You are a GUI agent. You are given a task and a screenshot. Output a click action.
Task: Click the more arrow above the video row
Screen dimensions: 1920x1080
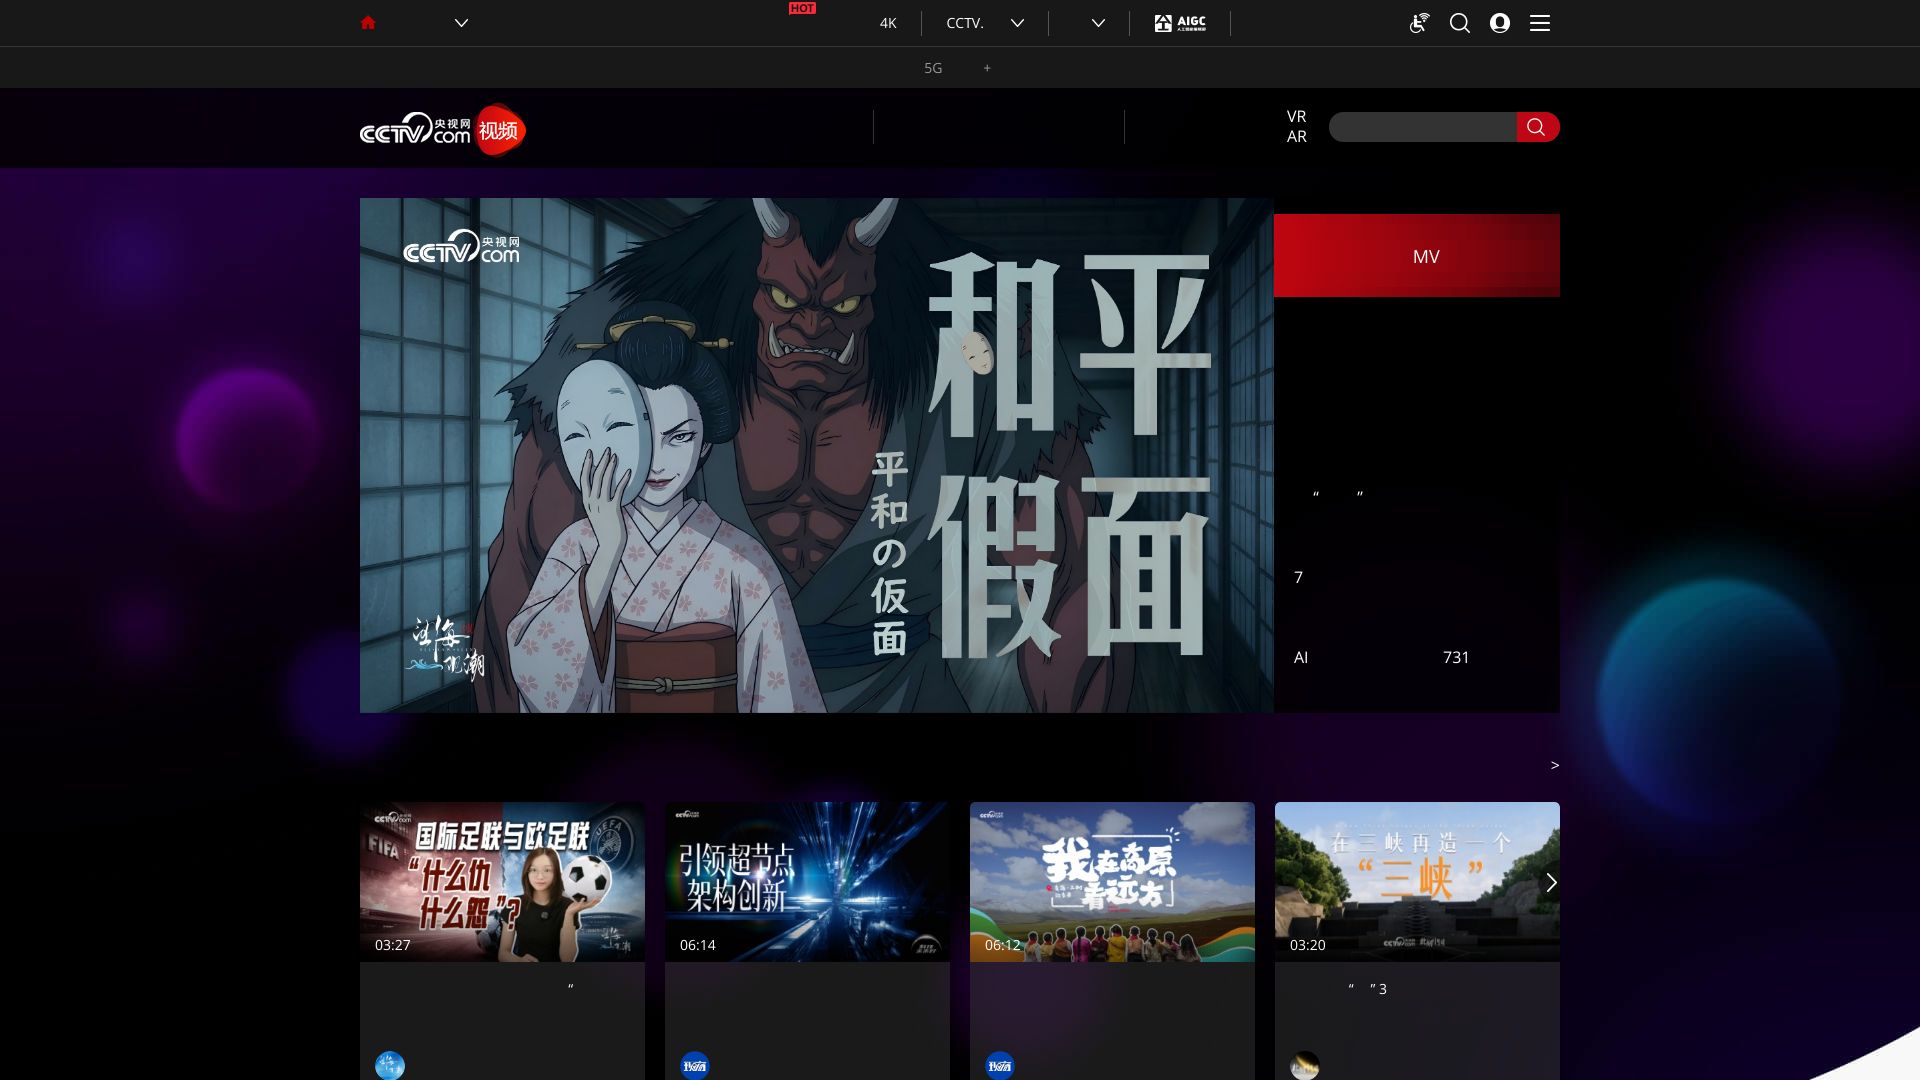coord(1554,765)
